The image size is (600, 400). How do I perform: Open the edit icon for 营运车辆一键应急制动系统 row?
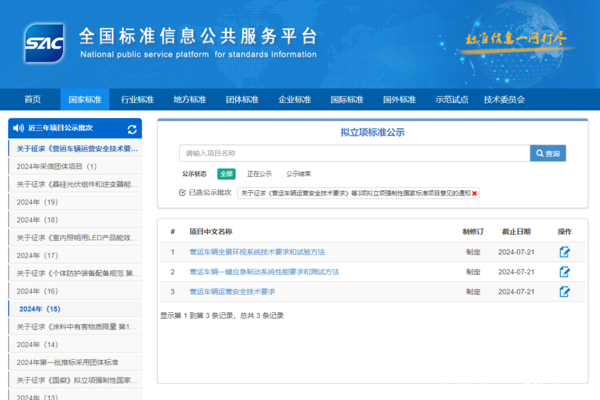click(x=564, y=272)
